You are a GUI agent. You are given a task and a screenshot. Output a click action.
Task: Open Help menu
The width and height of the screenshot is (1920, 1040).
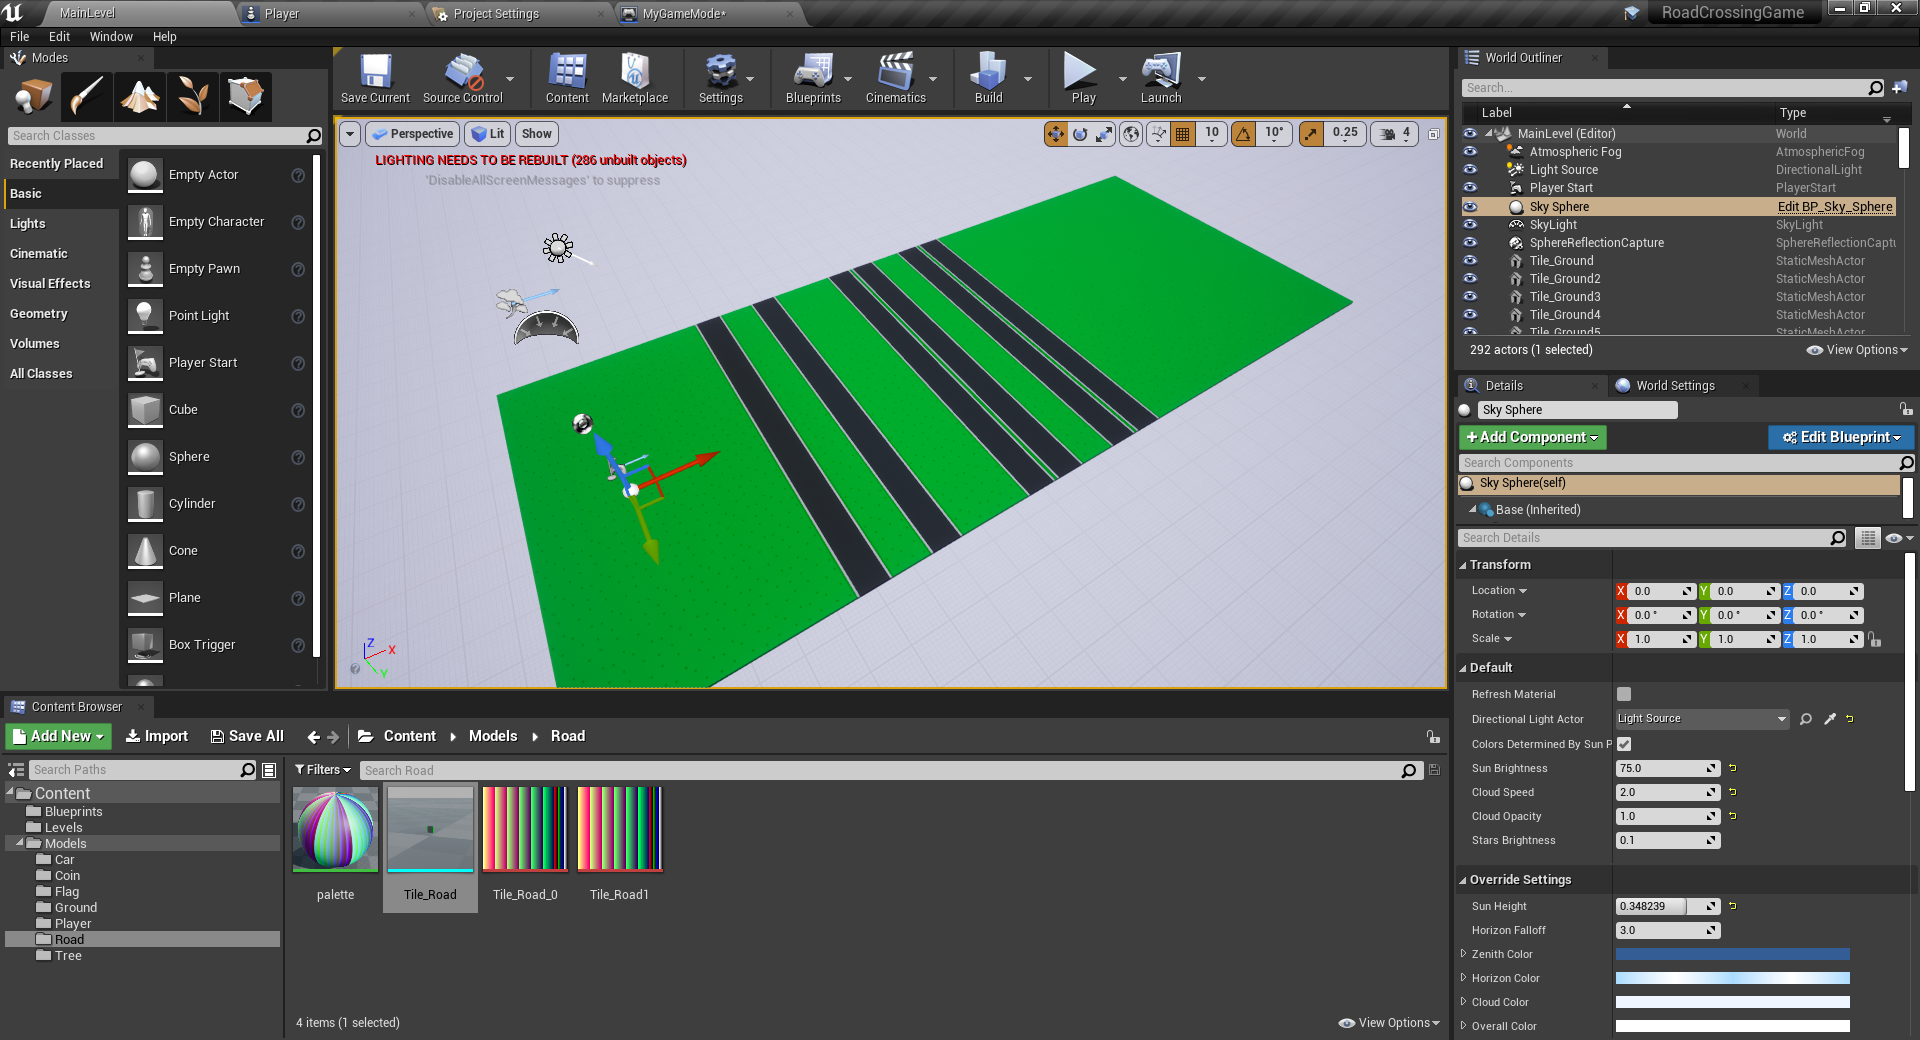[x=164, y=36]
